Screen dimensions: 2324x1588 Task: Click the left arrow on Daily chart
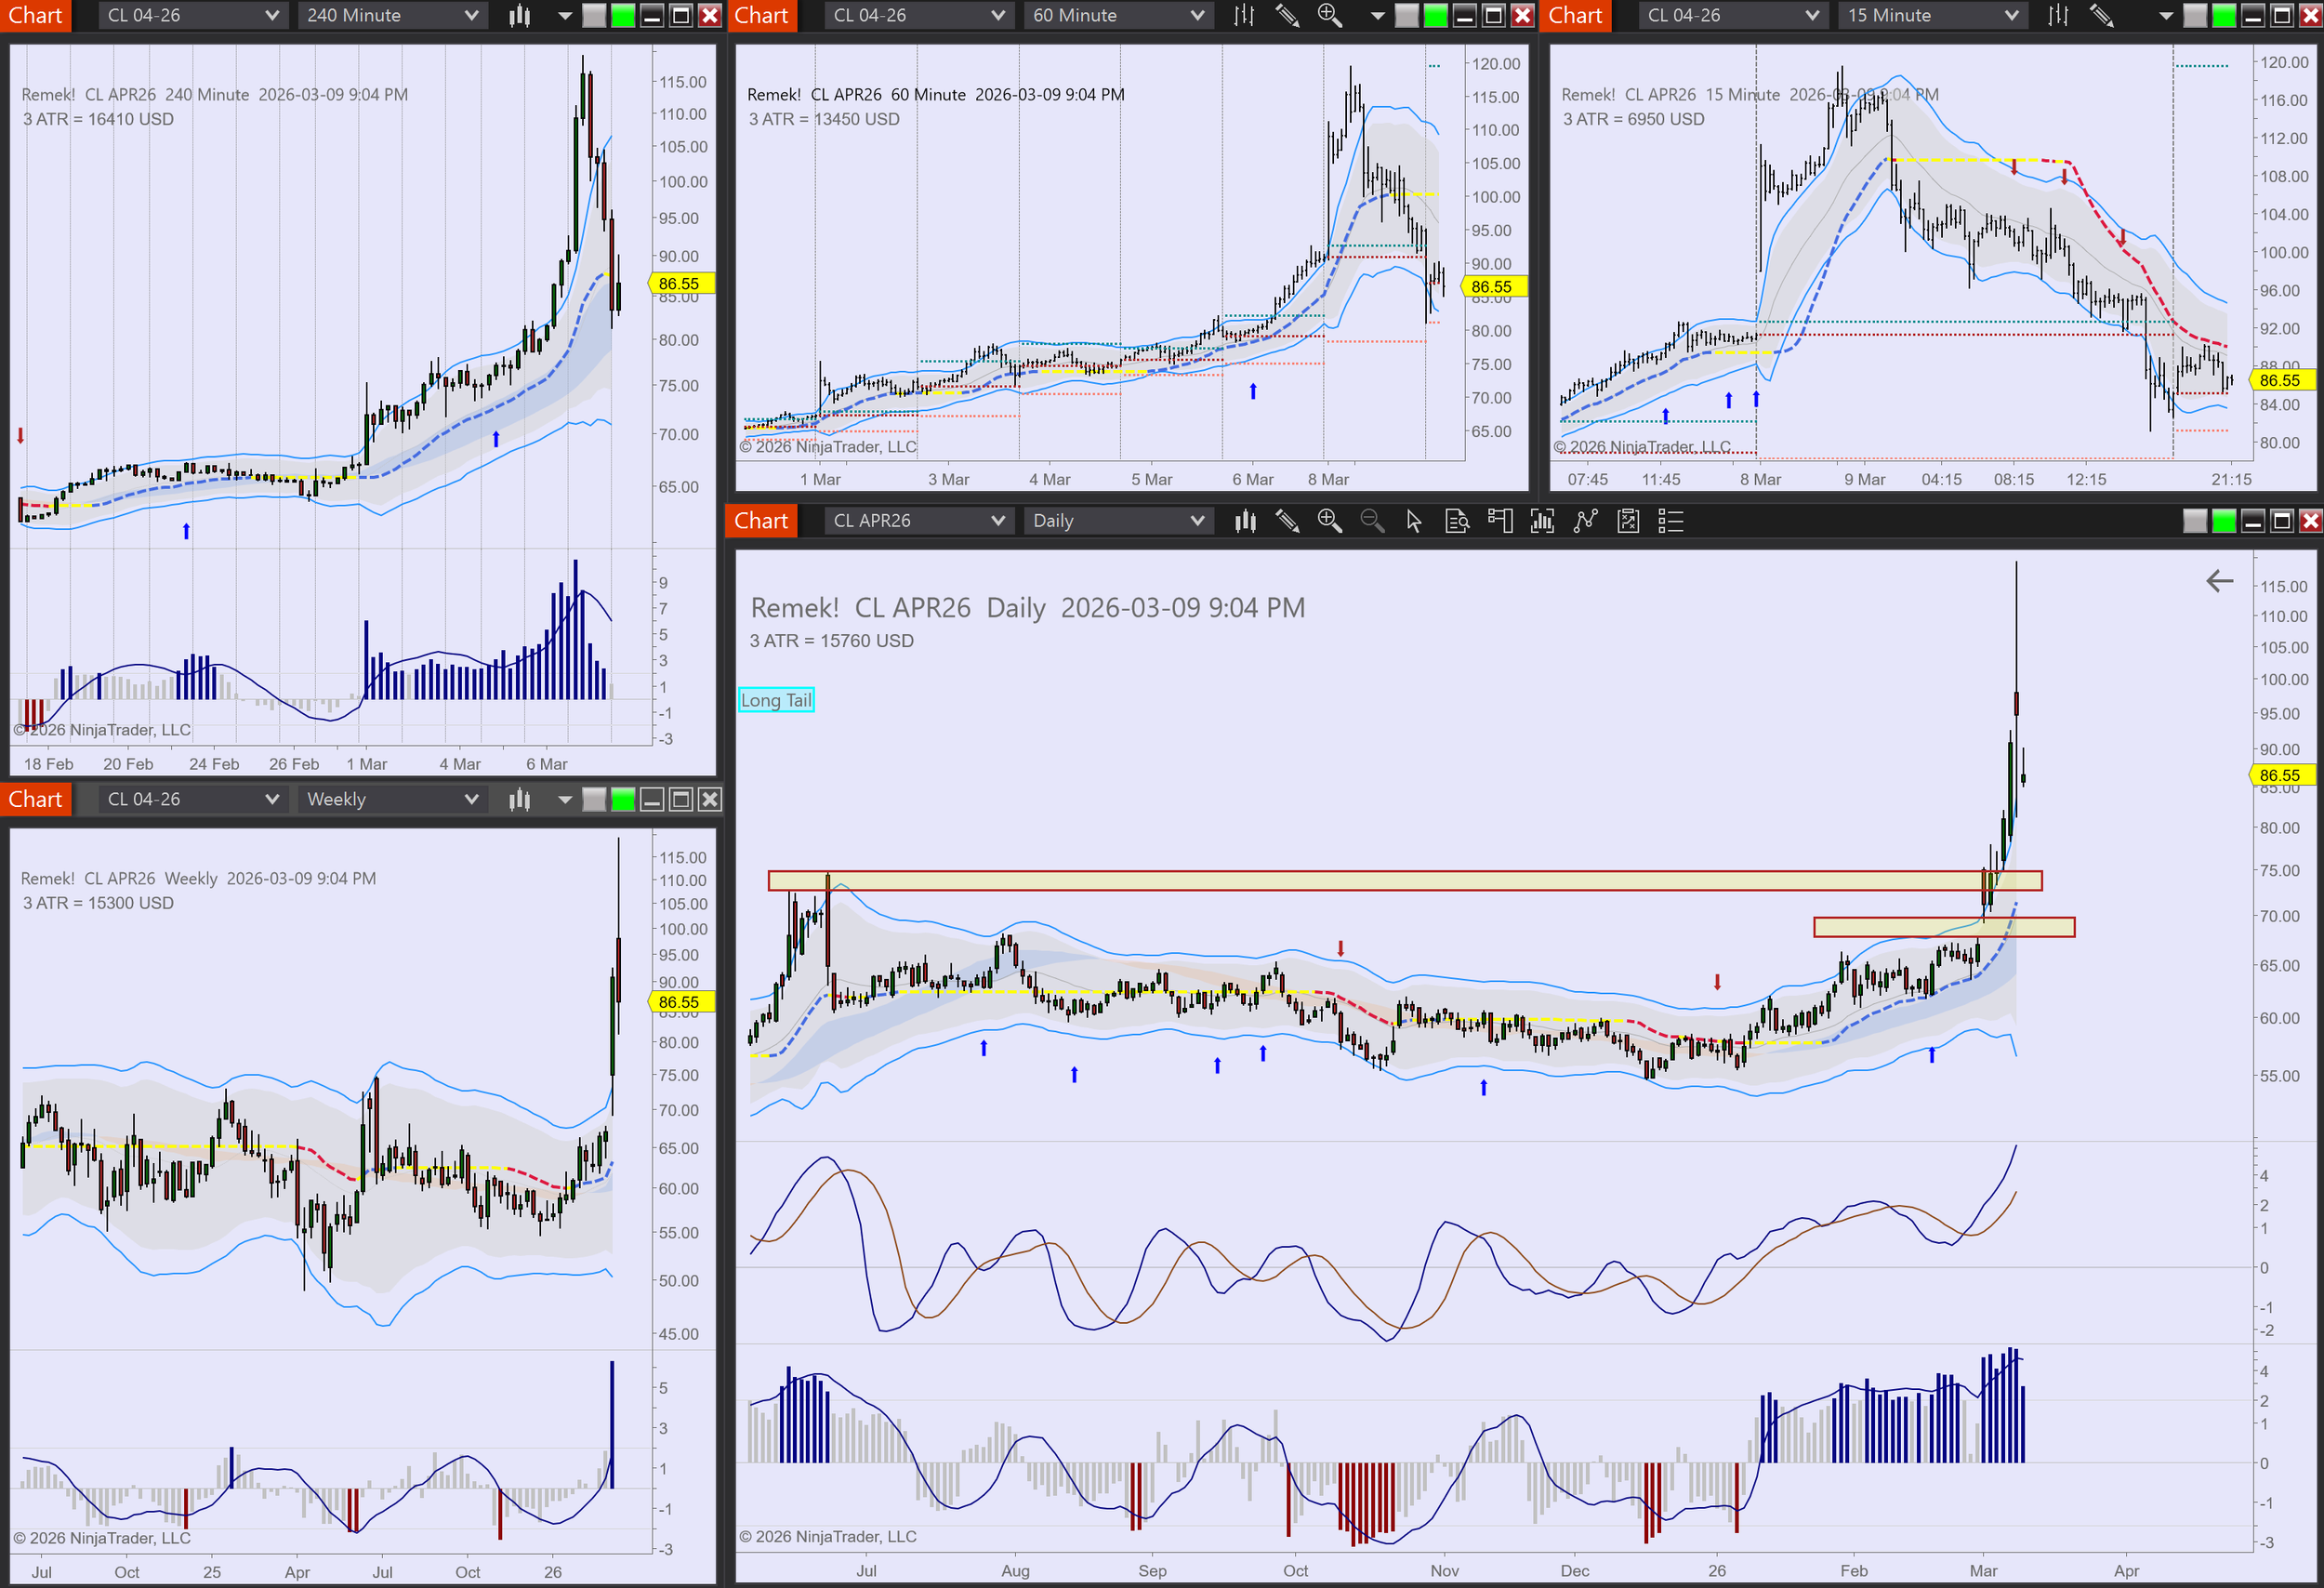pos(2219,581)
